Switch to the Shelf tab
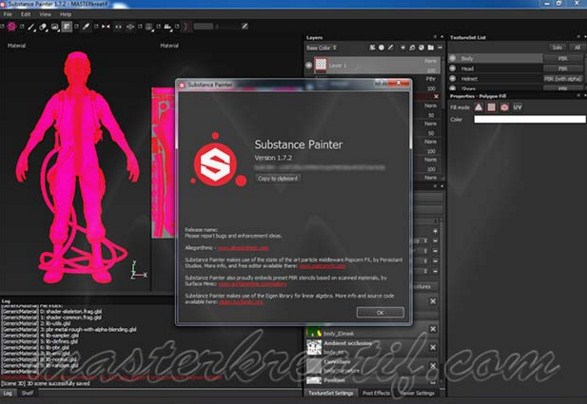The image size is (587, 404). point(27,393)
